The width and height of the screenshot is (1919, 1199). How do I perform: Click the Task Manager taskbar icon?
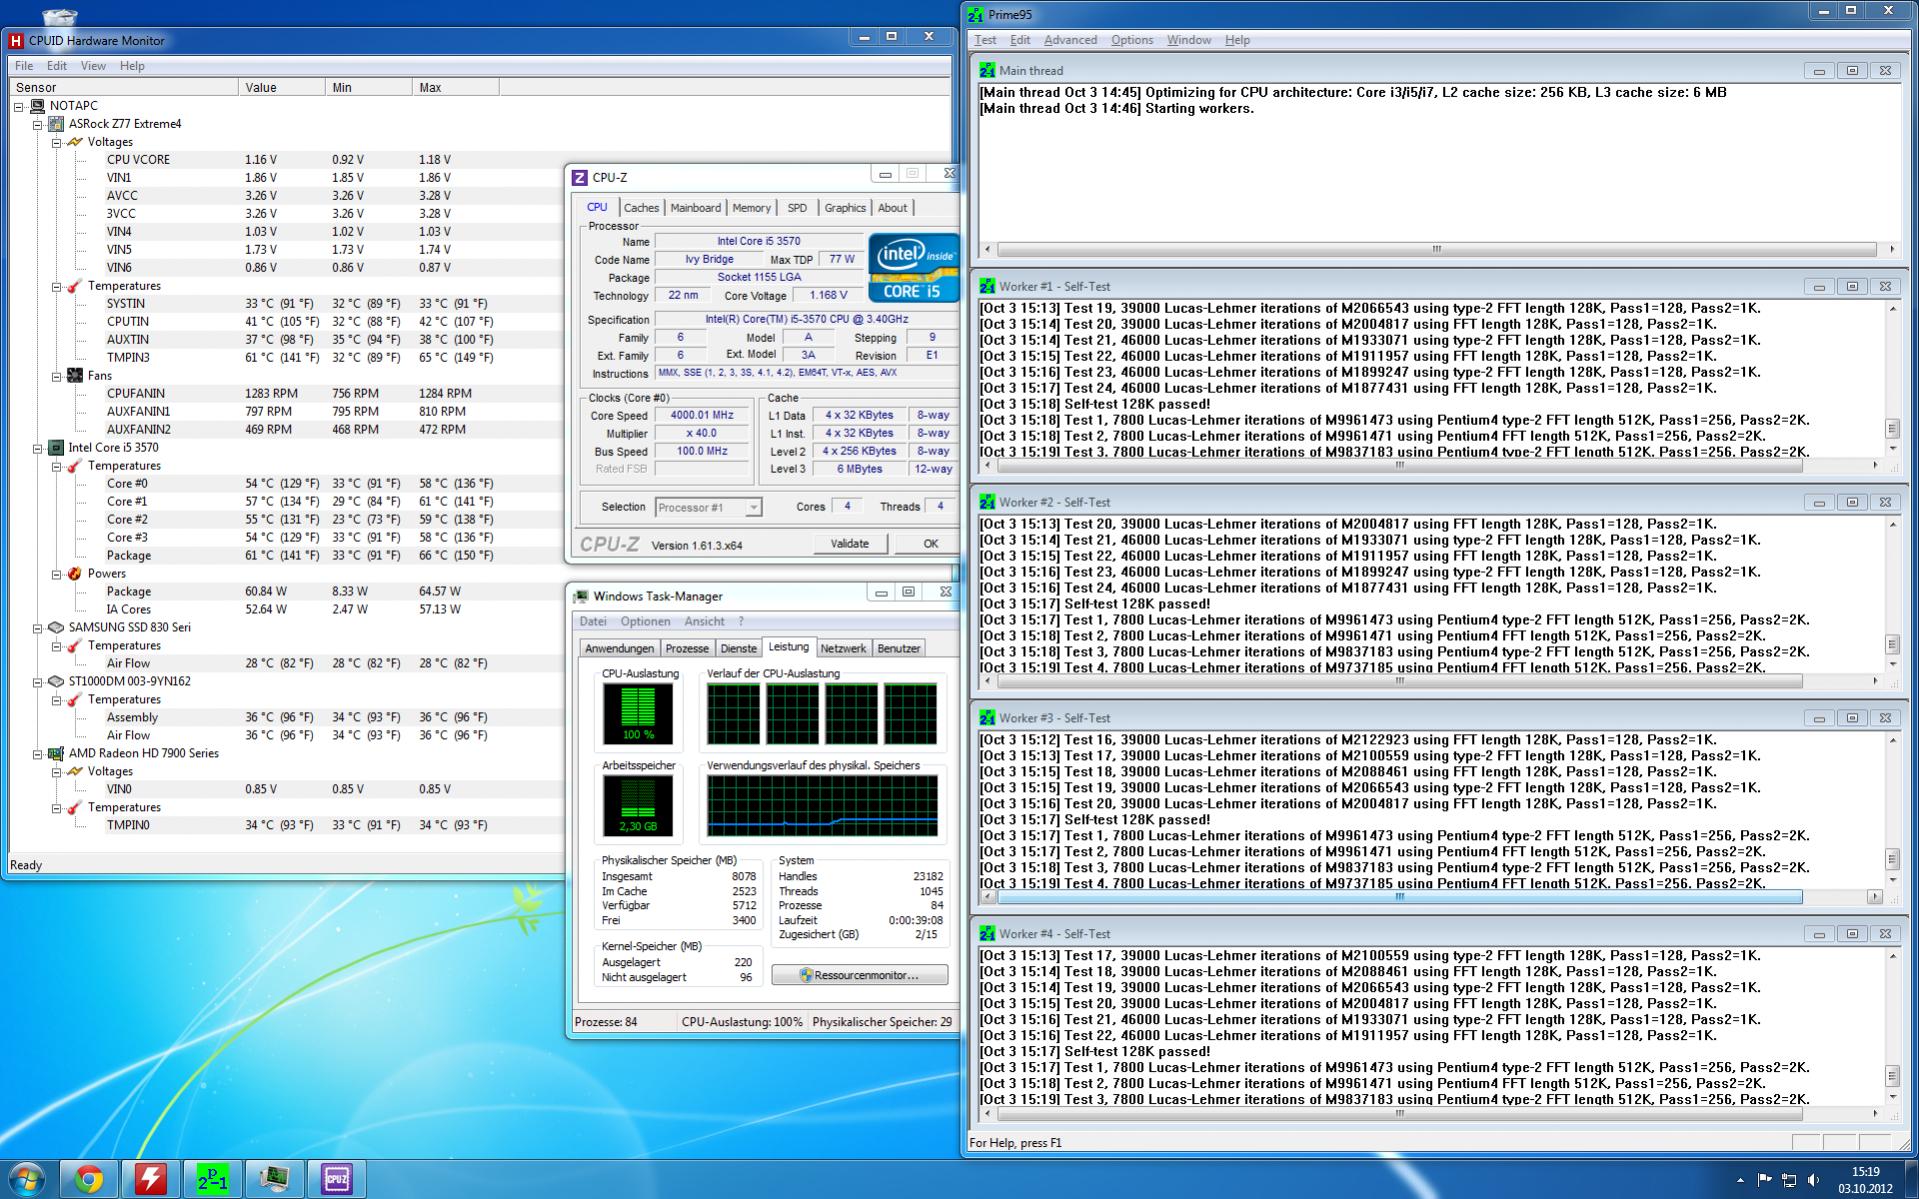coord(274,1180)
